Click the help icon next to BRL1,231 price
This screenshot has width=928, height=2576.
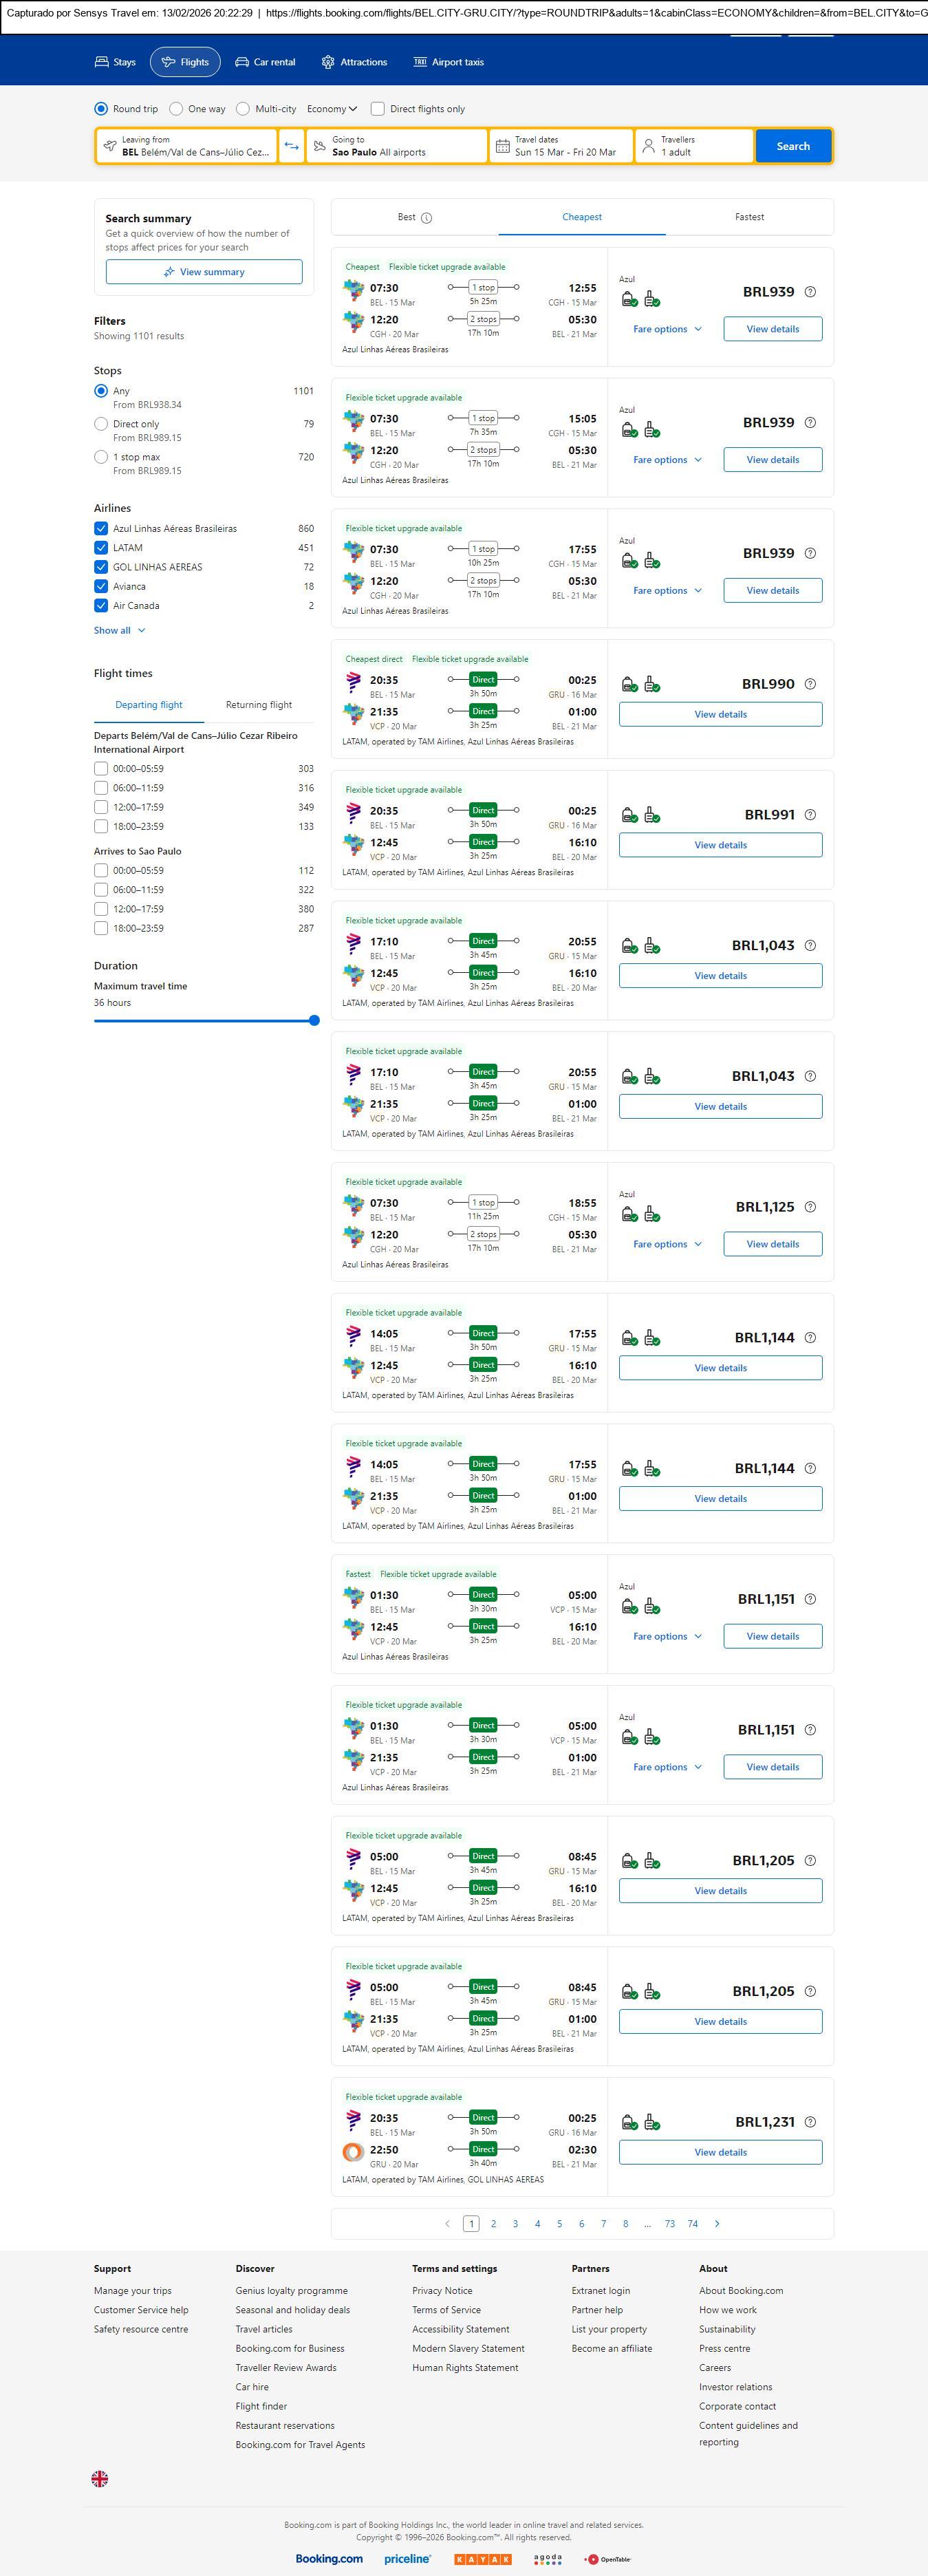[810, 2121]
